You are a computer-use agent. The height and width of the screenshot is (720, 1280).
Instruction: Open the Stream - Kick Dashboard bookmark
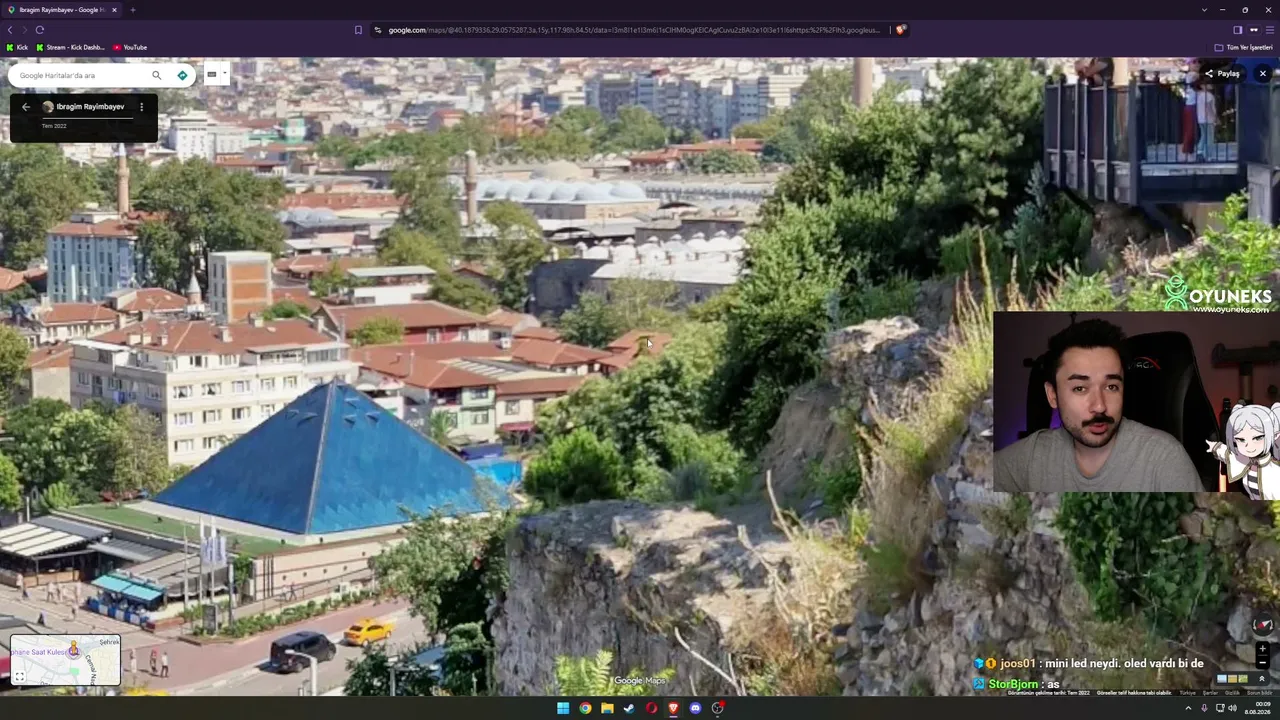pos(69,47)
